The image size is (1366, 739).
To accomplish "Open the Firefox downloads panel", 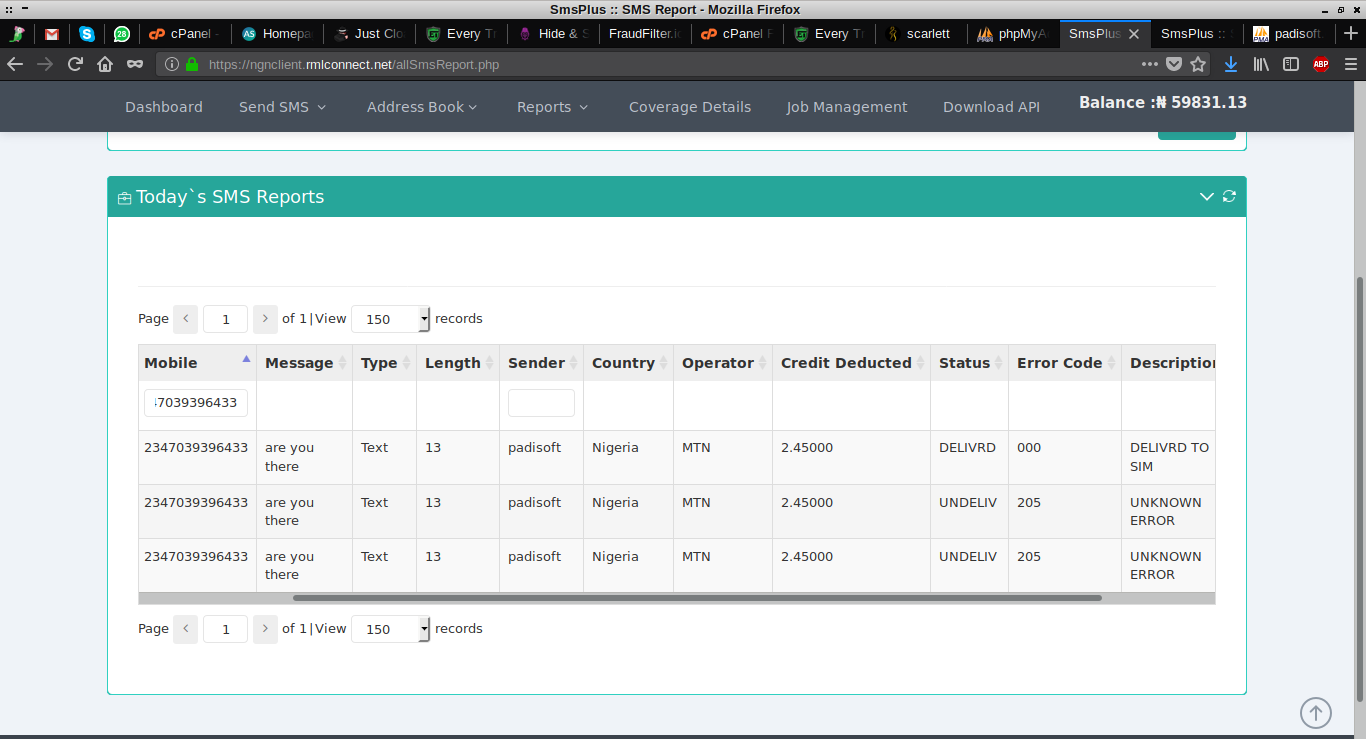I will coord(1231,64).
